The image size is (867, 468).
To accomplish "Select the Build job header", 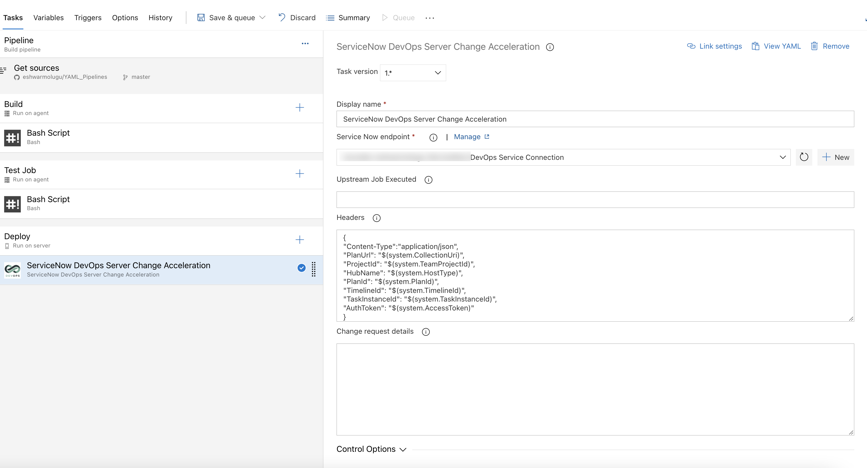I will coord(161,108).
